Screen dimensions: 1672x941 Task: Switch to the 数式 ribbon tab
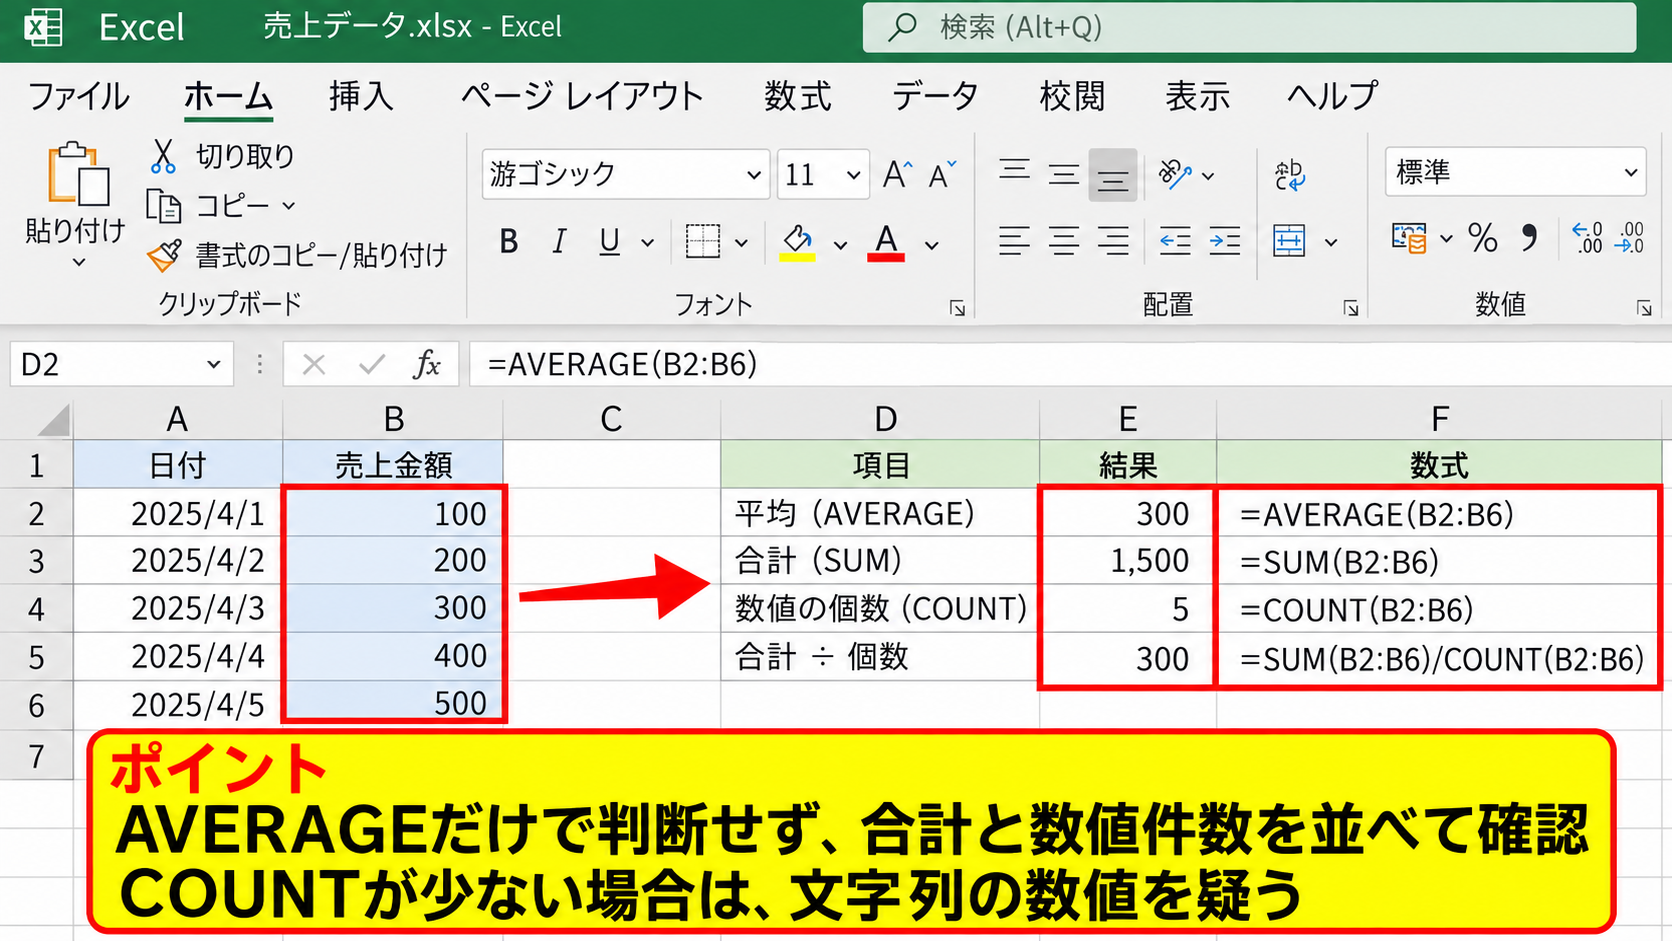coord(797,97)
